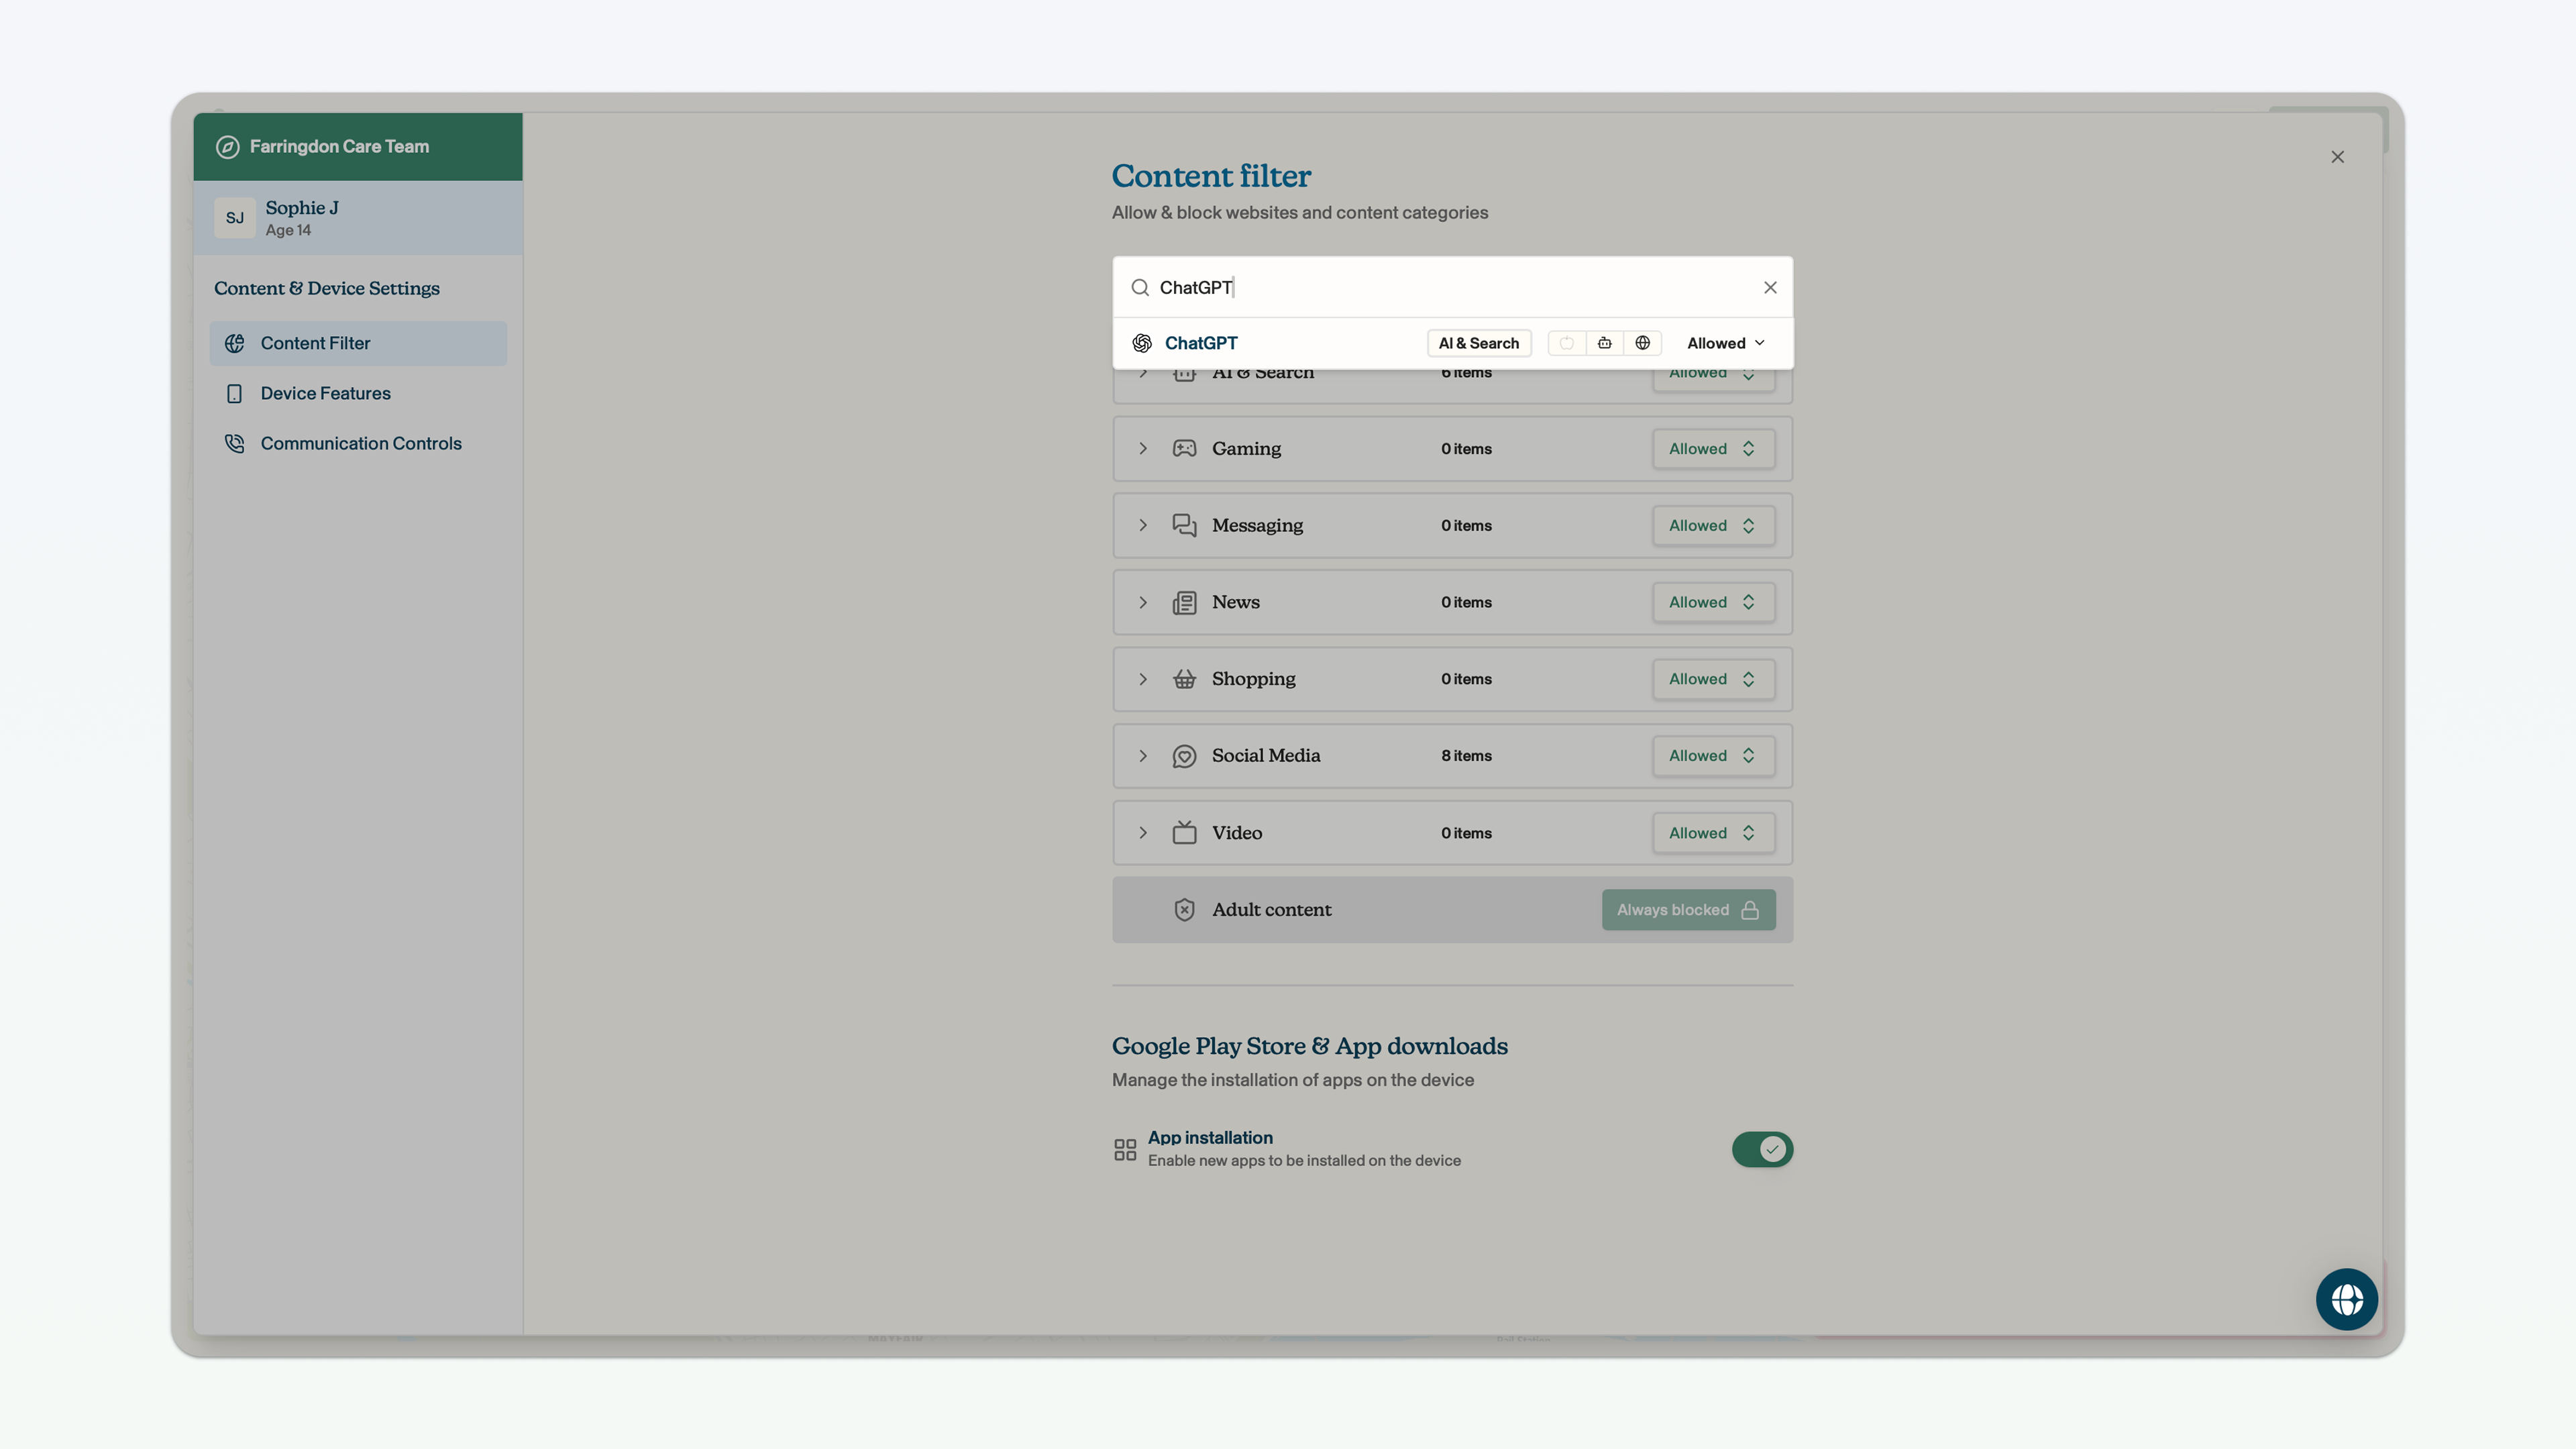
Task: Open Communication Controls in the sidebar
Action: 358,444
